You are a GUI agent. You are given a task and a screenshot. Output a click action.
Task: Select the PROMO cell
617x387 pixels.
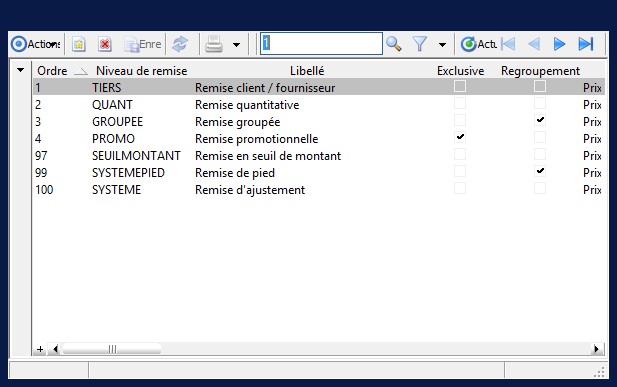click(x=113, y=139)
